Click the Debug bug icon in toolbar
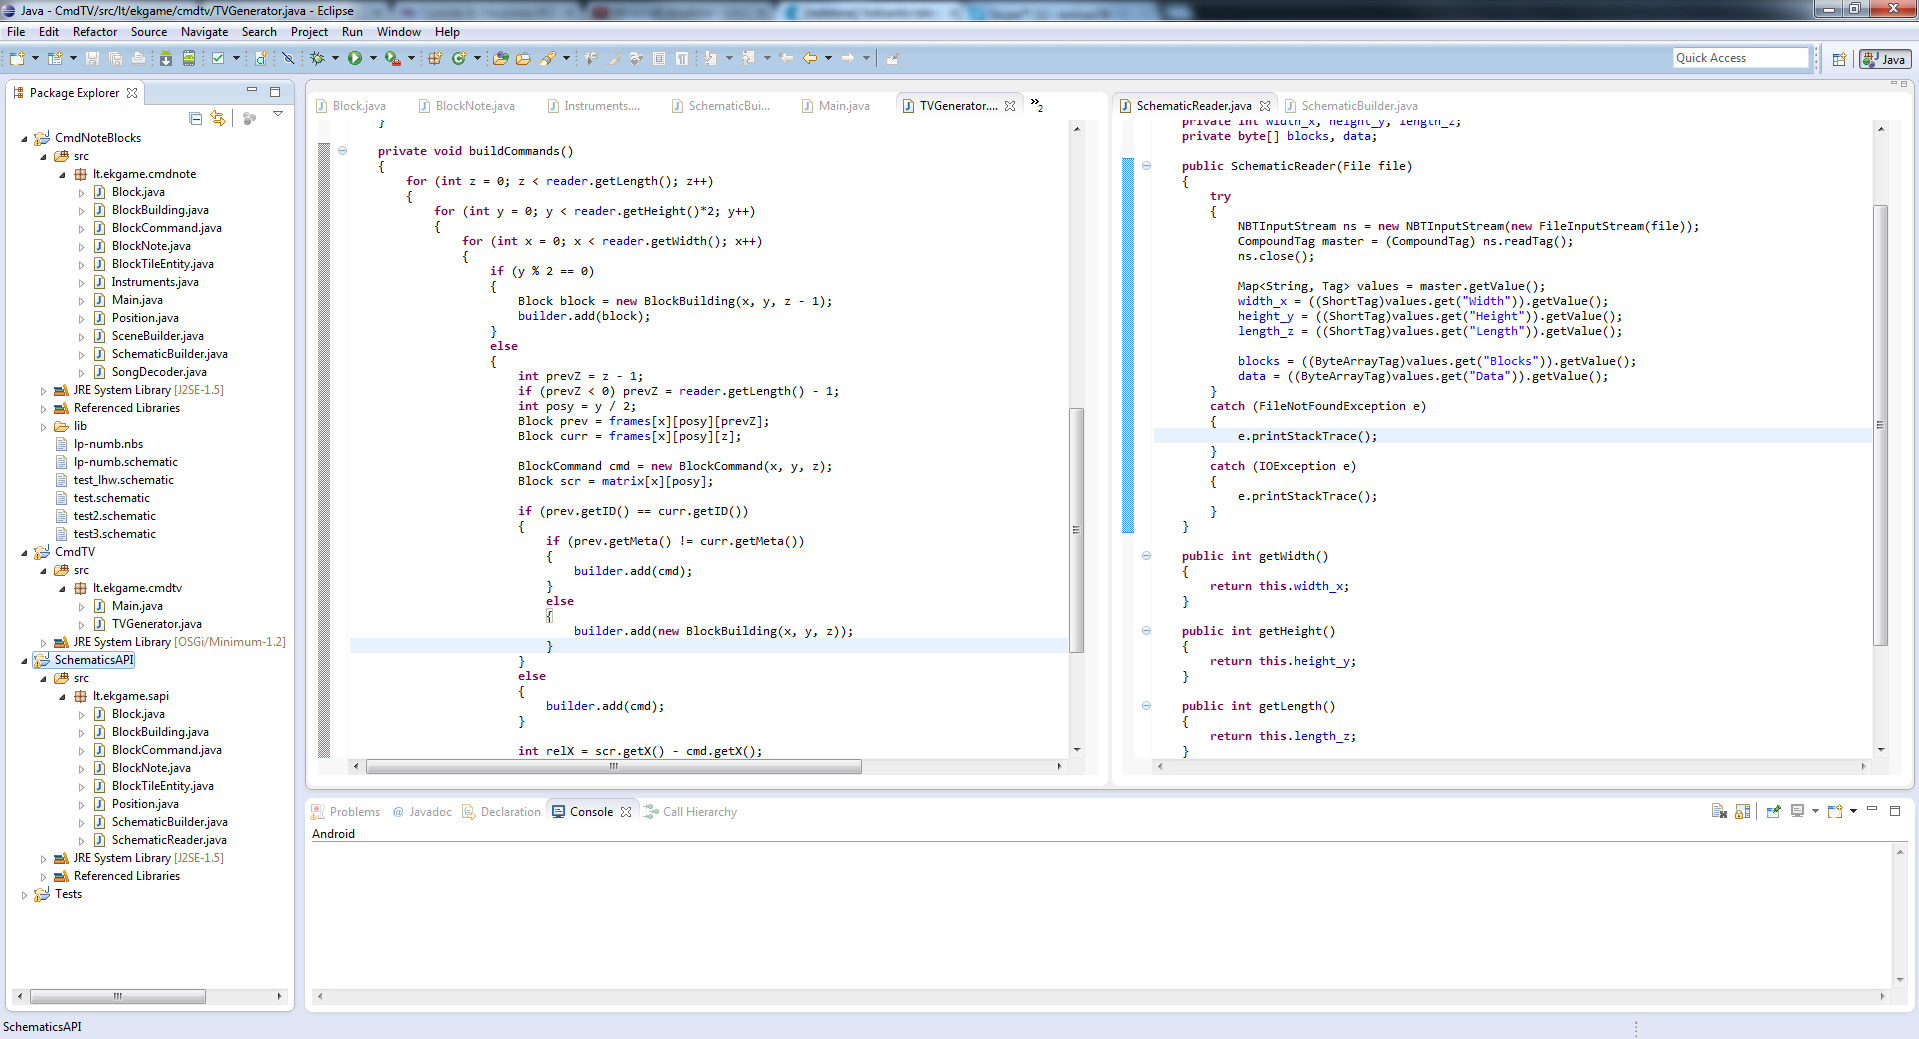The image size is (1919, 1039). pos(317,59)
